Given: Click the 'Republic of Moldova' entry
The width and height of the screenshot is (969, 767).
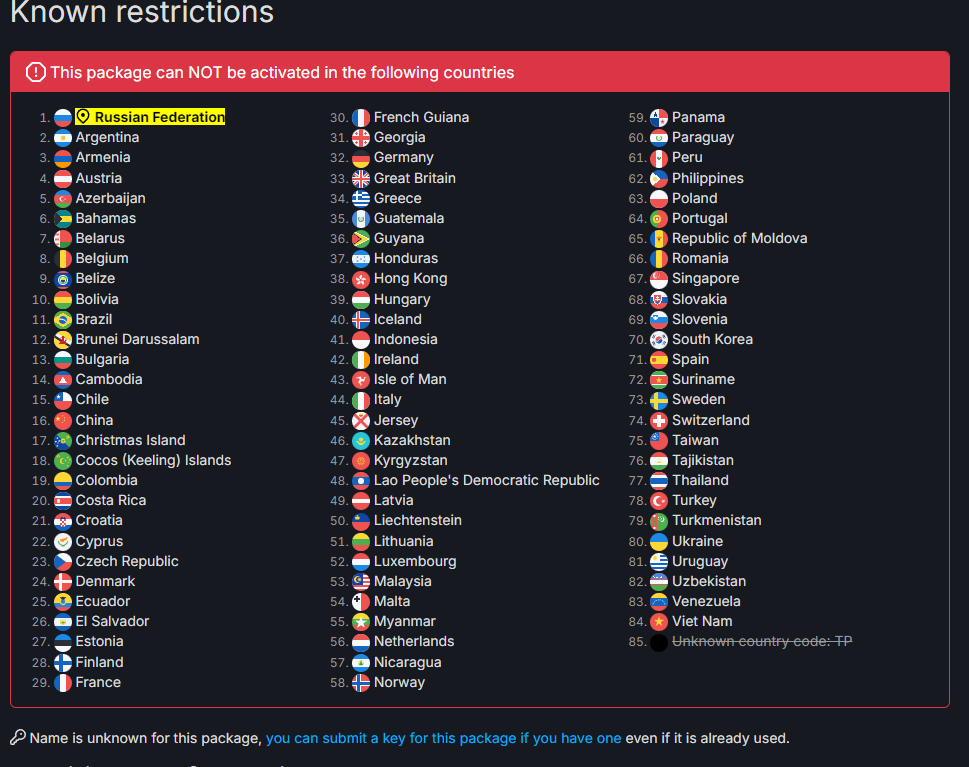Looking at the screenshot, I should tap(739, 238).
